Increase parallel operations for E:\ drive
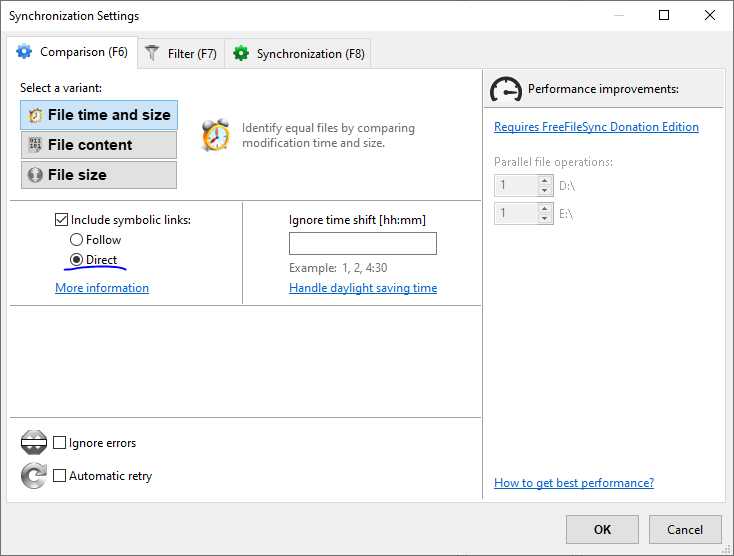This screenshot has width=734, height=556. (544, 209)
